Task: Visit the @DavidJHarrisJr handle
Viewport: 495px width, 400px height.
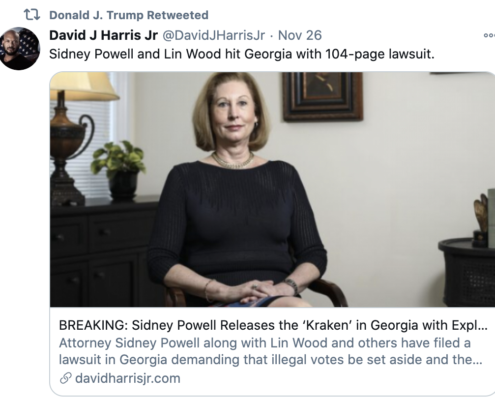Action: click(214, 35)
